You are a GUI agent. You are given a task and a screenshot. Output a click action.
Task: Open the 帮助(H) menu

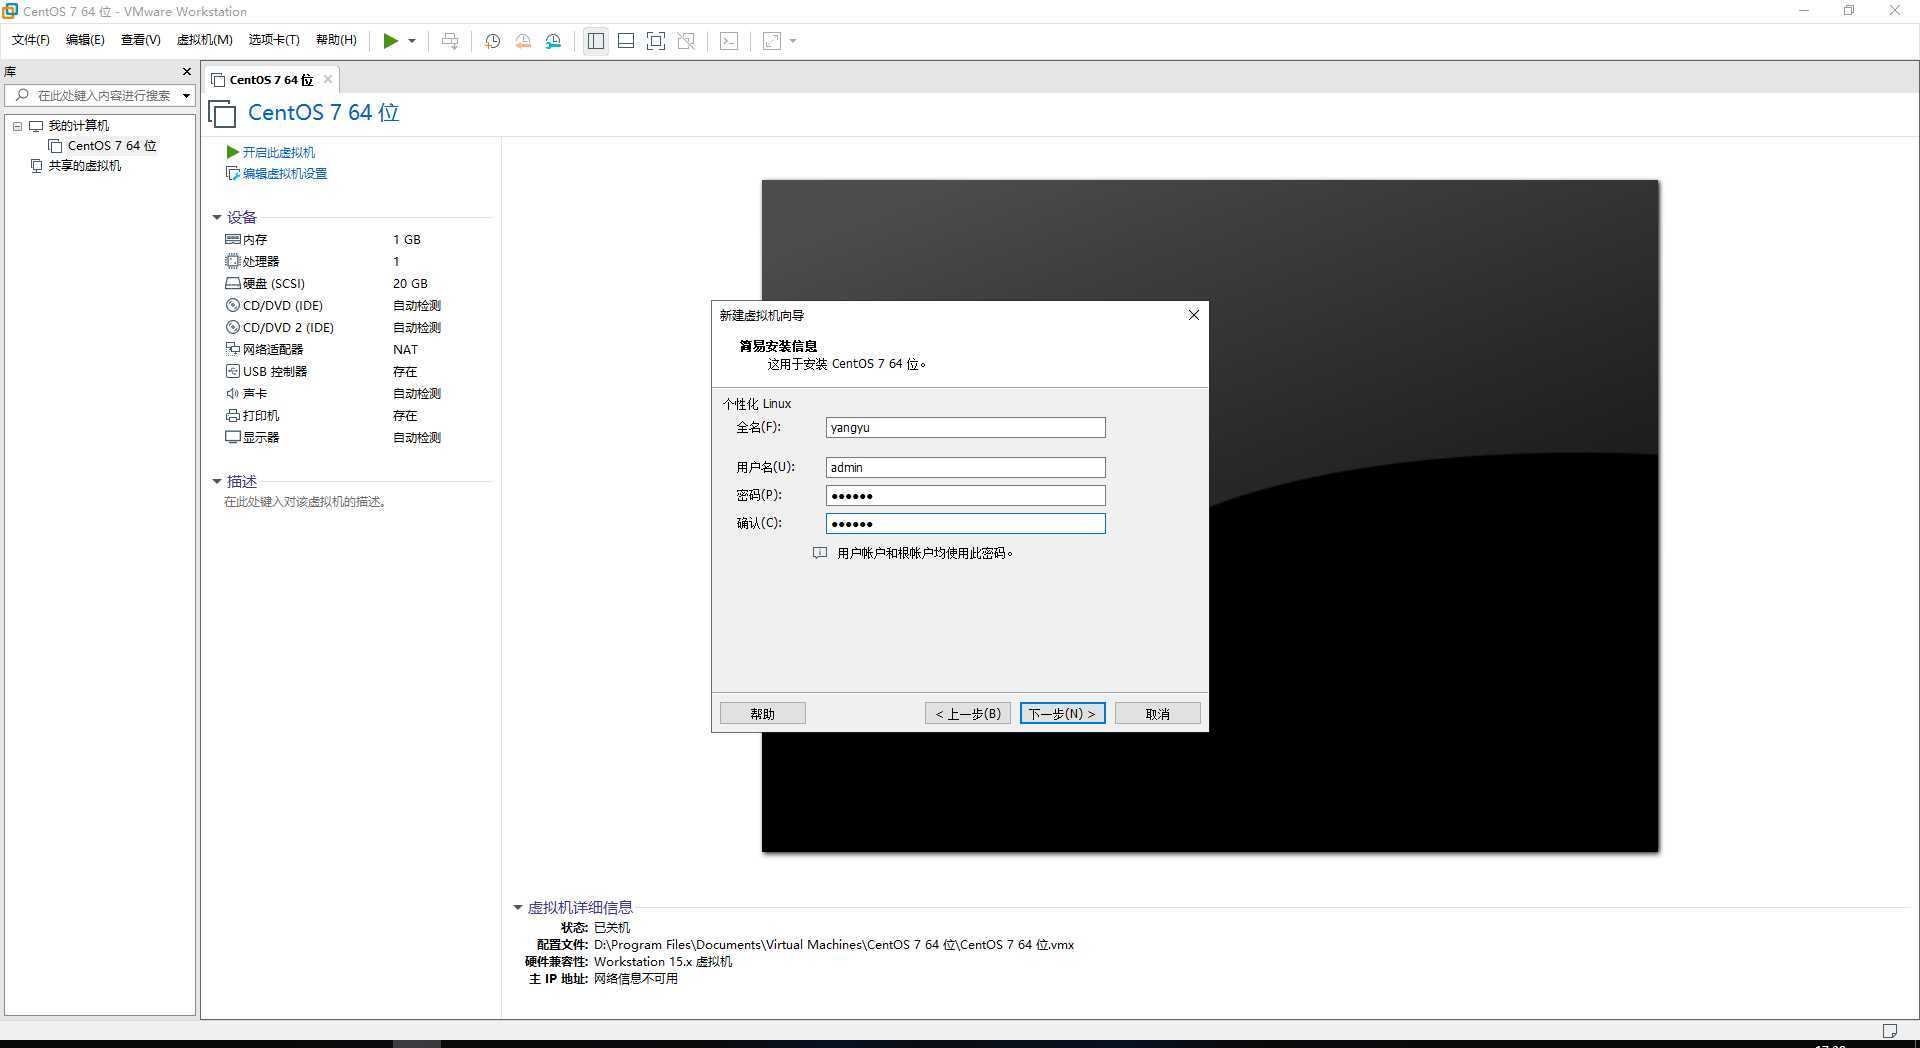tap(336, 40)
